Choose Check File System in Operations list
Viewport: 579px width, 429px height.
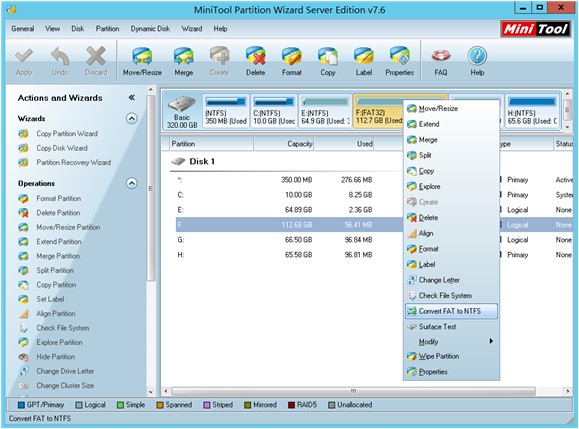[x=62, y=328]
